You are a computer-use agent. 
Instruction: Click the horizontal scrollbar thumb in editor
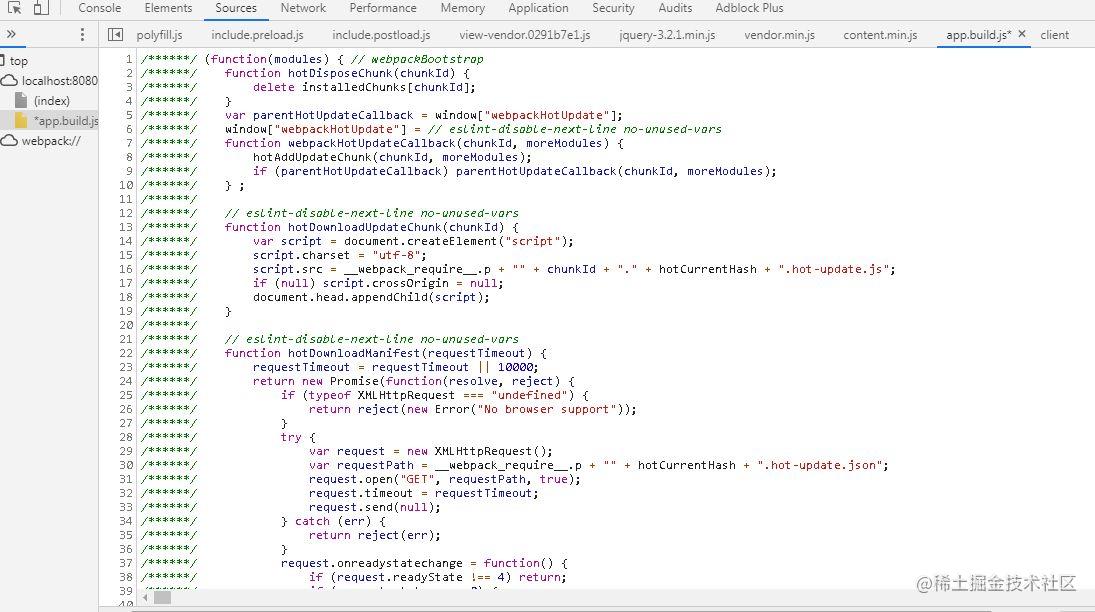pyautogui.click(x=162, y=597)
